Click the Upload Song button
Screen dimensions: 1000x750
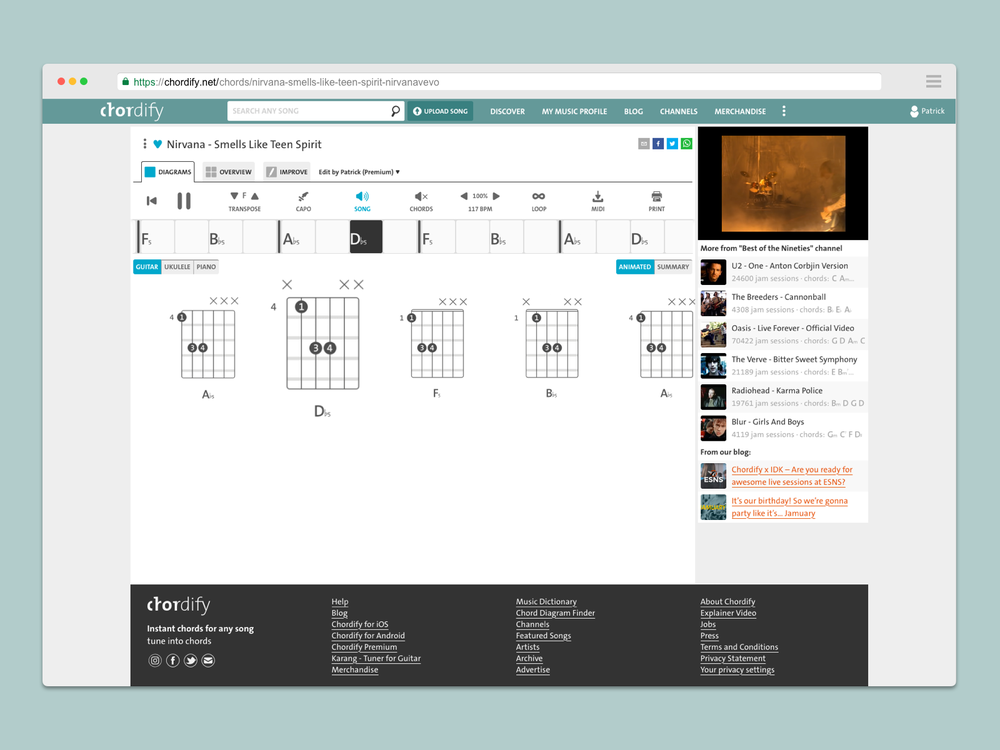pyautogui.click(x=440, y=111)
